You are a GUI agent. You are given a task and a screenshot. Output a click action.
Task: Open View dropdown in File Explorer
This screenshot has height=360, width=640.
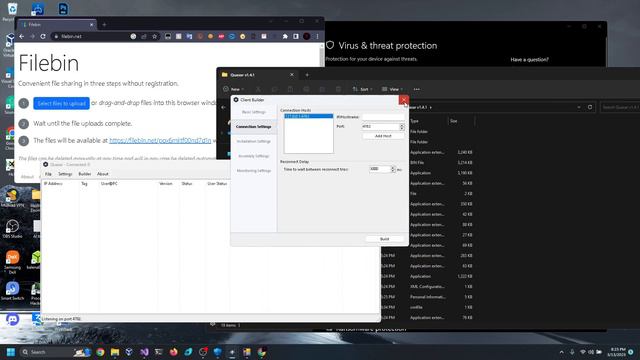pos(392,89)
